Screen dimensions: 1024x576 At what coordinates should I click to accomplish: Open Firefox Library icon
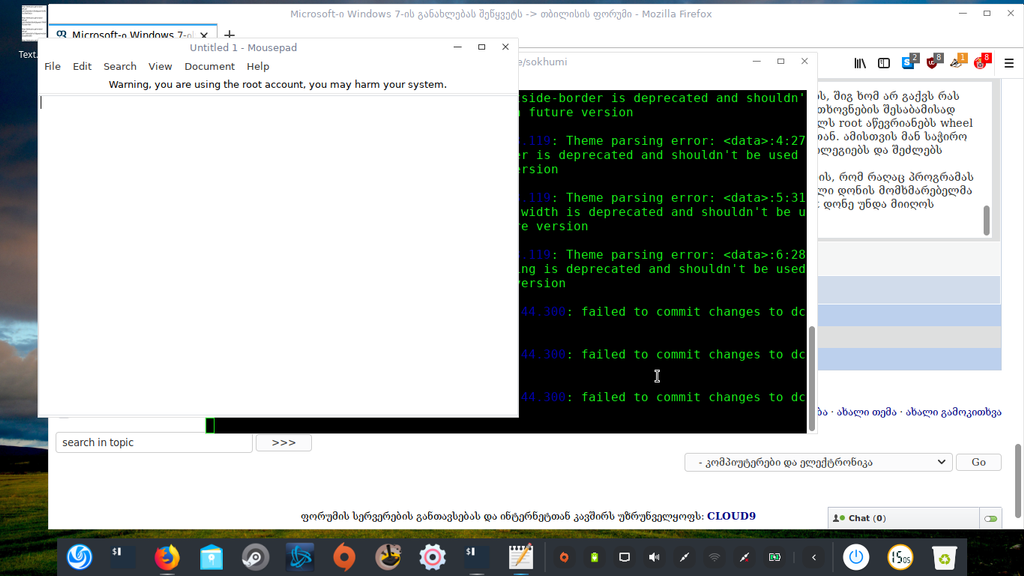point(860,63)
